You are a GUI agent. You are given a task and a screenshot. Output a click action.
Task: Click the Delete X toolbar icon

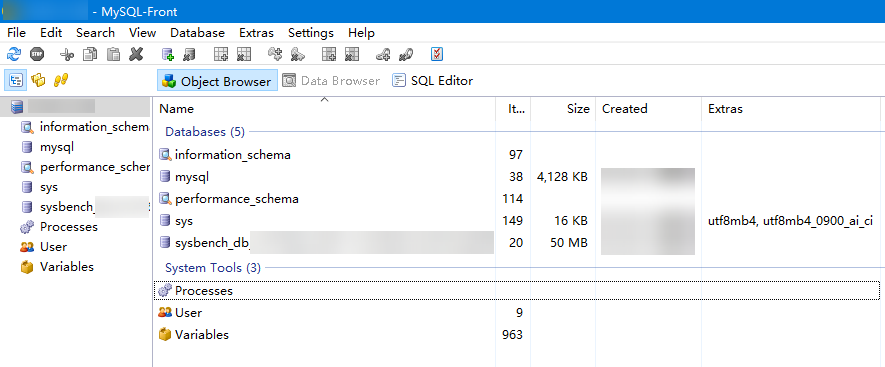136,54
